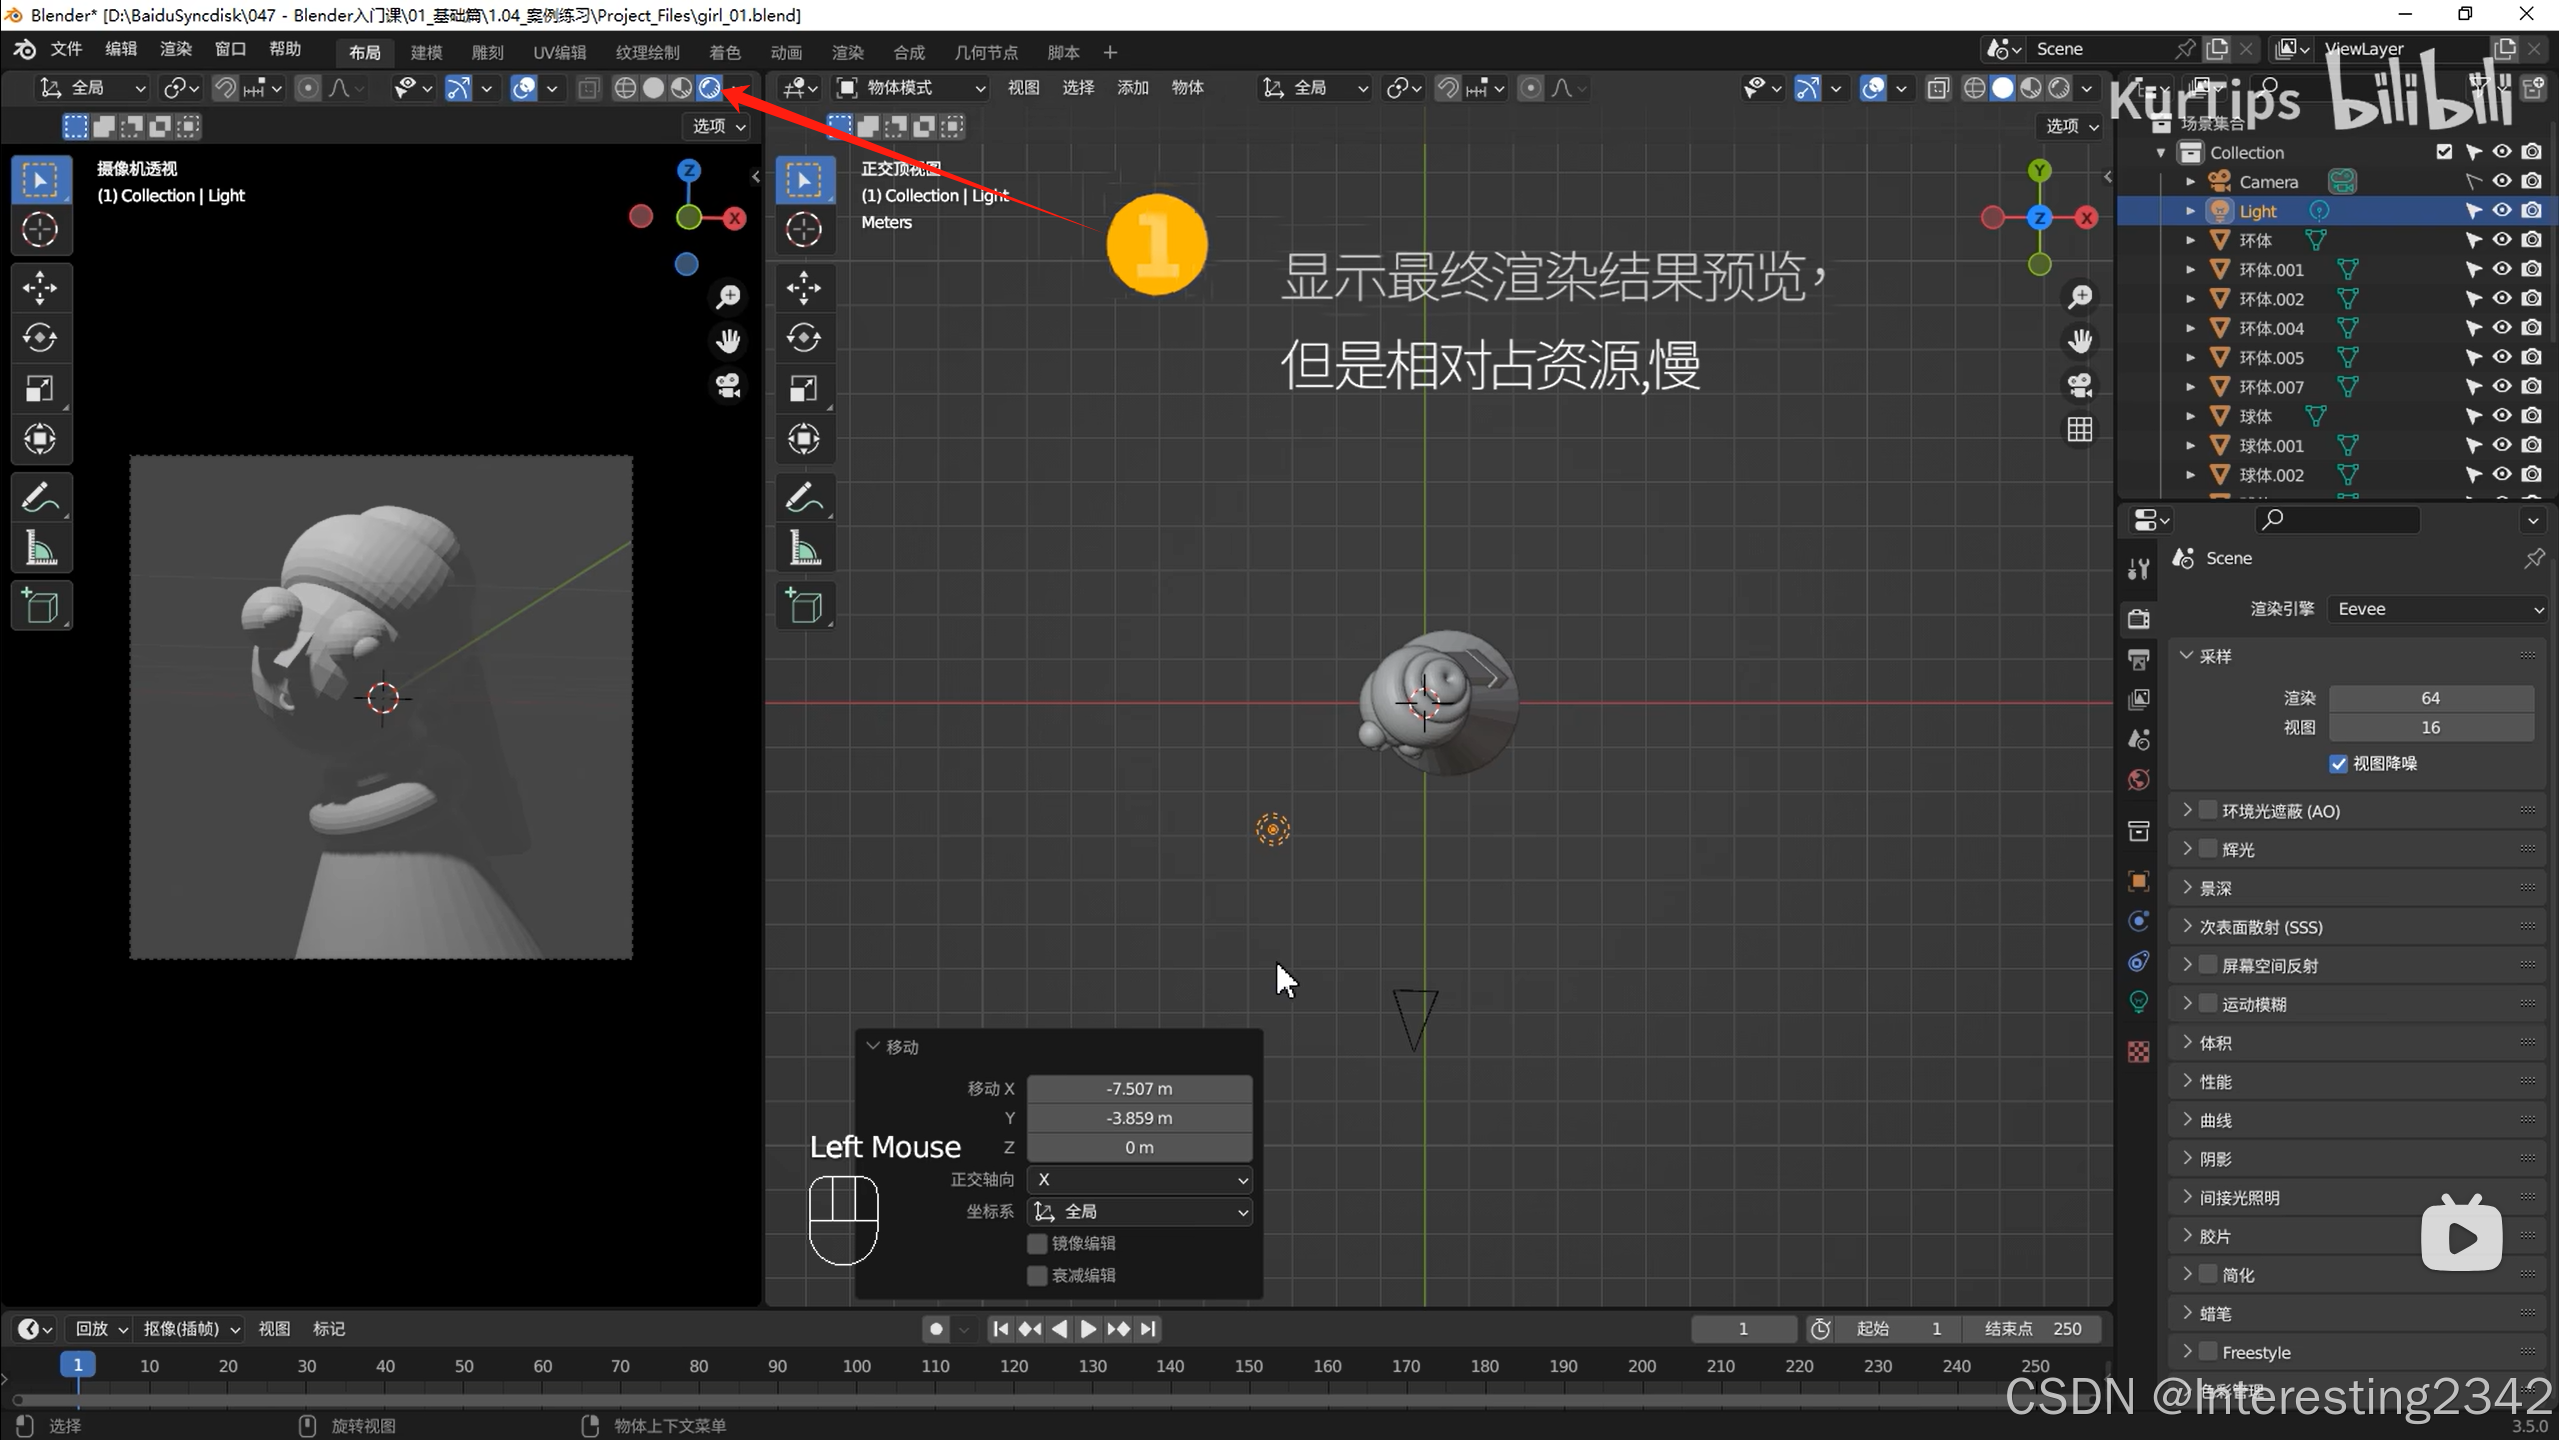Viewport: 2559px width, 1440px height.
Task: Open the 文件 menu
Action: click(66, 50)
